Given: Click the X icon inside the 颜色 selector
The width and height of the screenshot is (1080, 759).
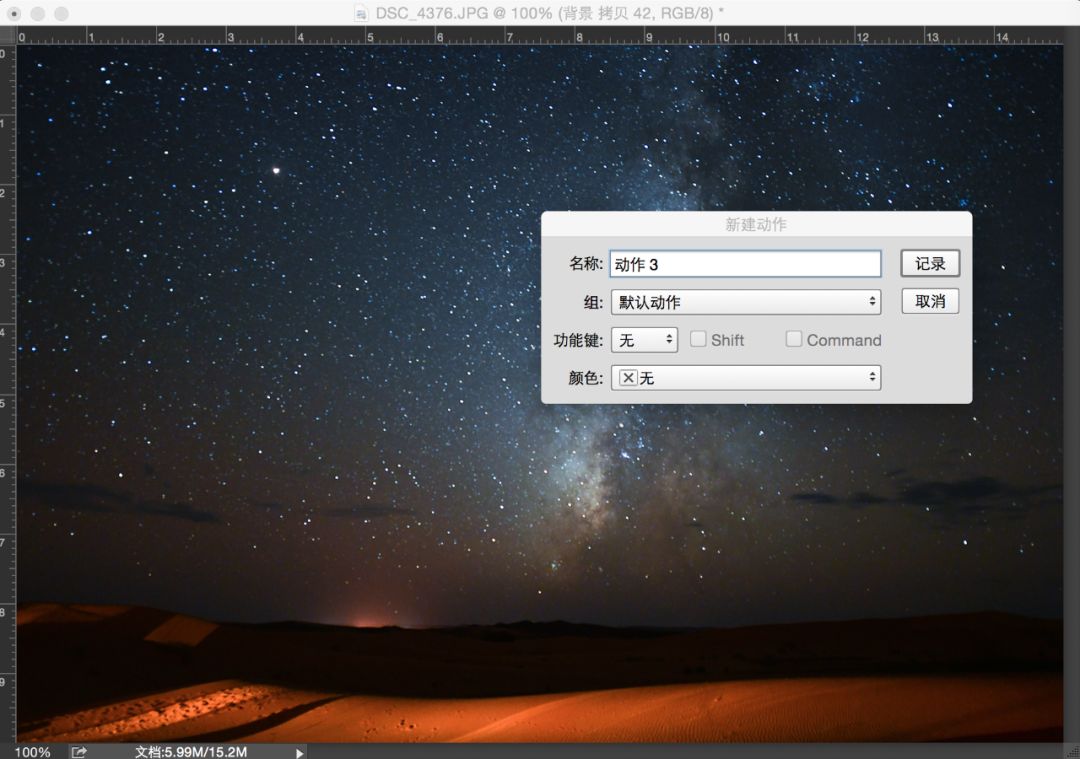Looking at the screenshot, I should 628,378.
